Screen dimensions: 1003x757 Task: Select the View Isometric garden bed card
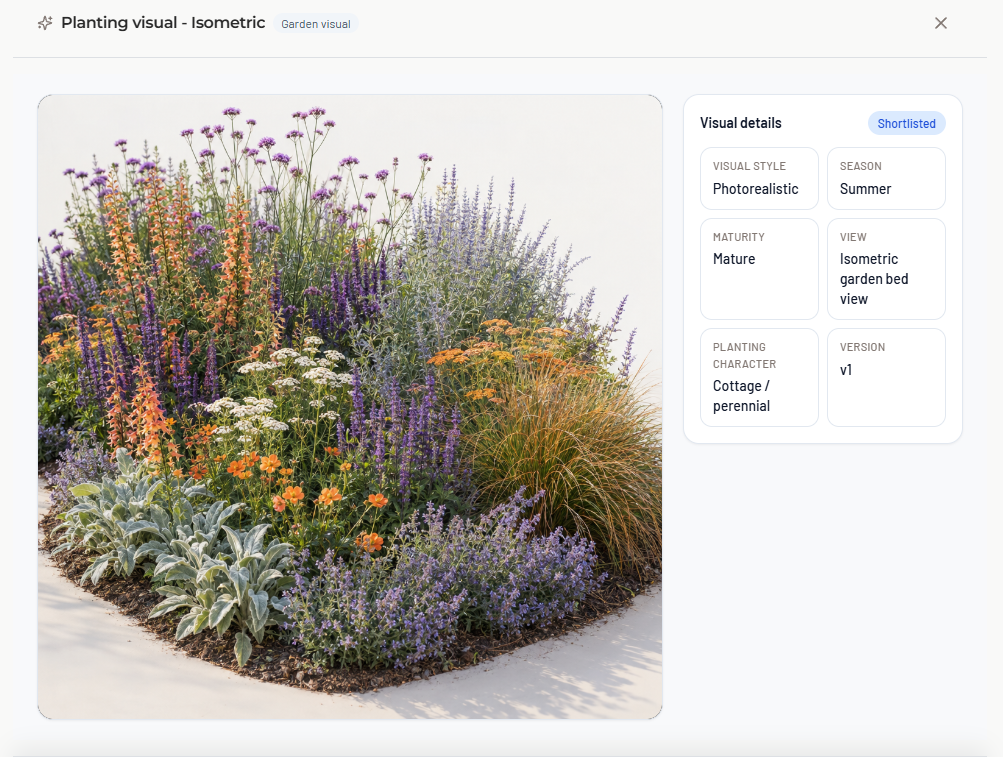pyautogui.click(x=886, y=269)
